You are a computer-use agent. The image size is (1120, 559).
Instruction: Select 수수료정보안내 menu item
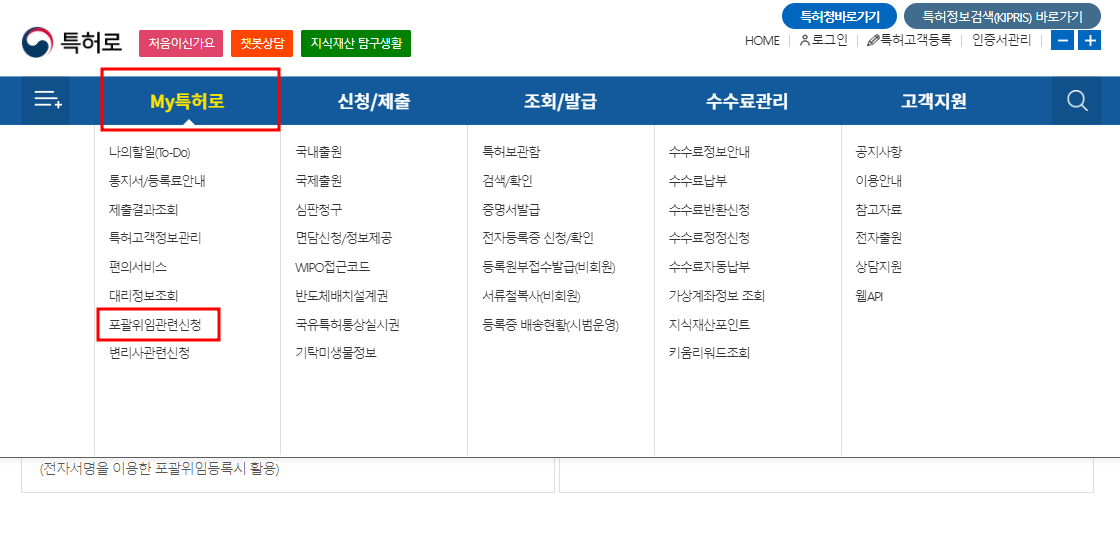click(x=709, y=152)
